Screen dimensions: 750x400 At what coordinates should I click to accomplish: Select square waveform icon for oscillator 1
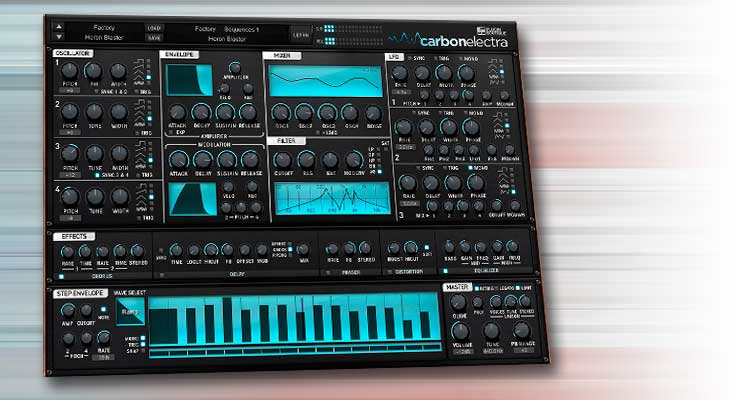pos(139,61)
